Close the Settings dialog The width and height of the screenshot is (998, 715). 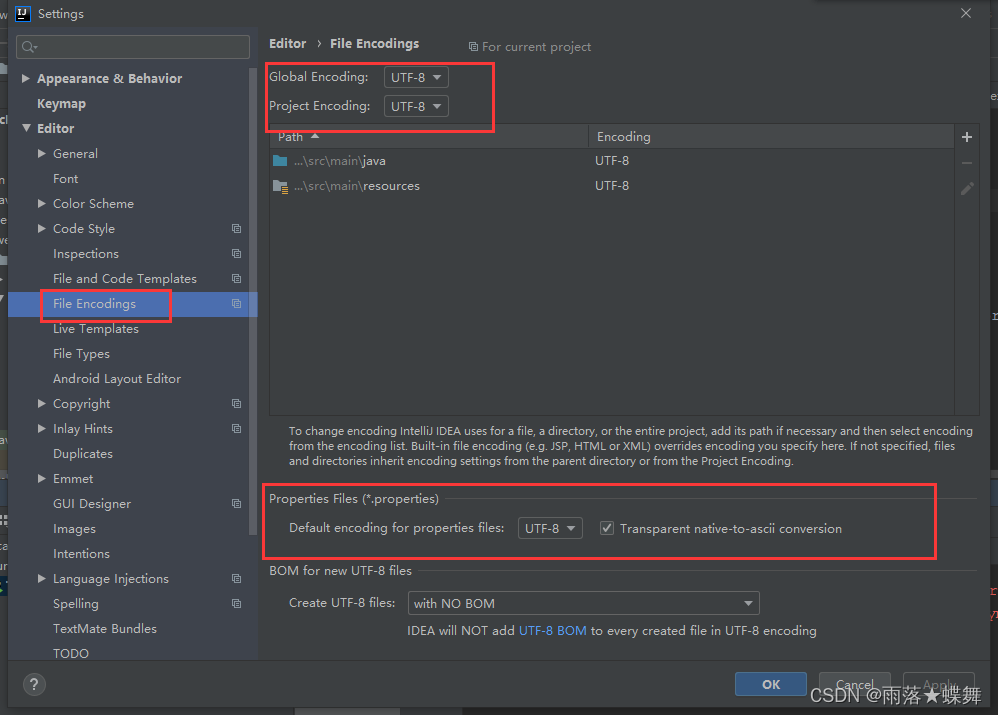coord(966,13)
